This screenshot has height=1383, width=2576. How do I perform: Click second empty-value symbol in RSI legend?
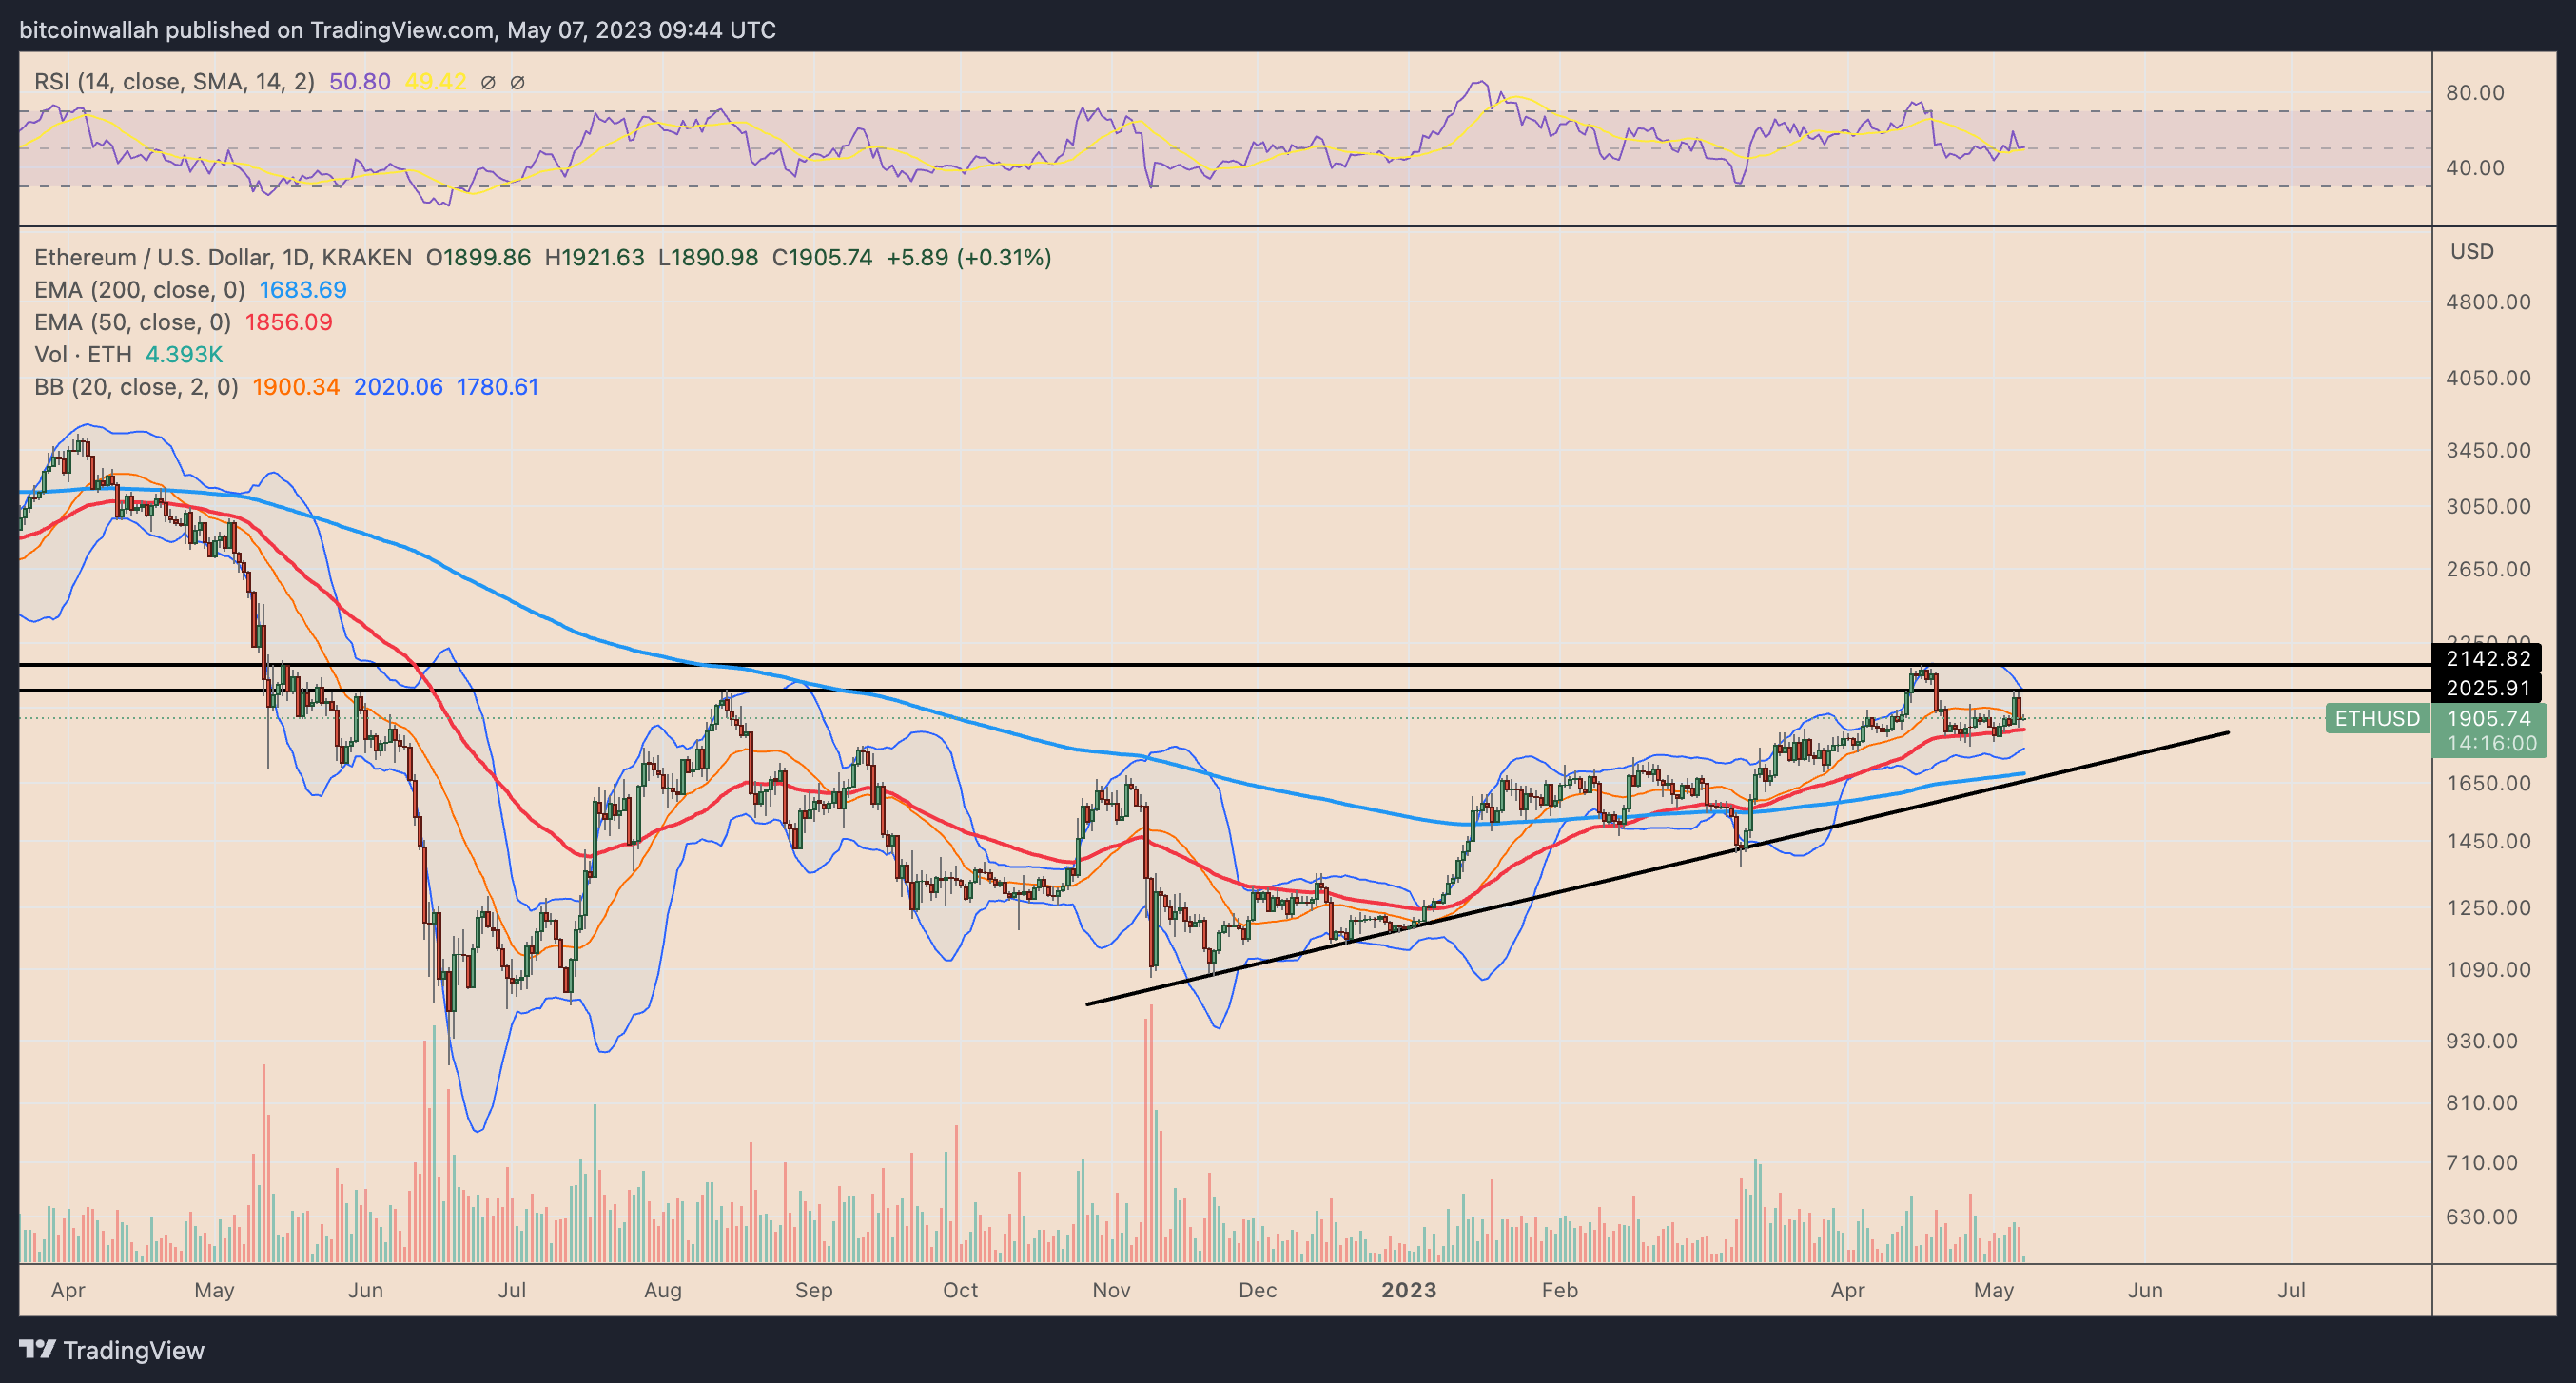517,82
